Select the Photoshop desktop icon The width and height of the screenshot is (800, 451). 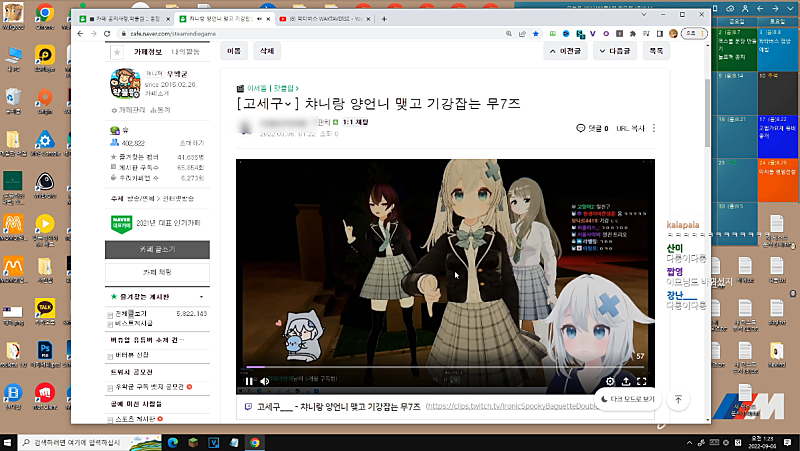pyautogui.click(x=45, y=354)
